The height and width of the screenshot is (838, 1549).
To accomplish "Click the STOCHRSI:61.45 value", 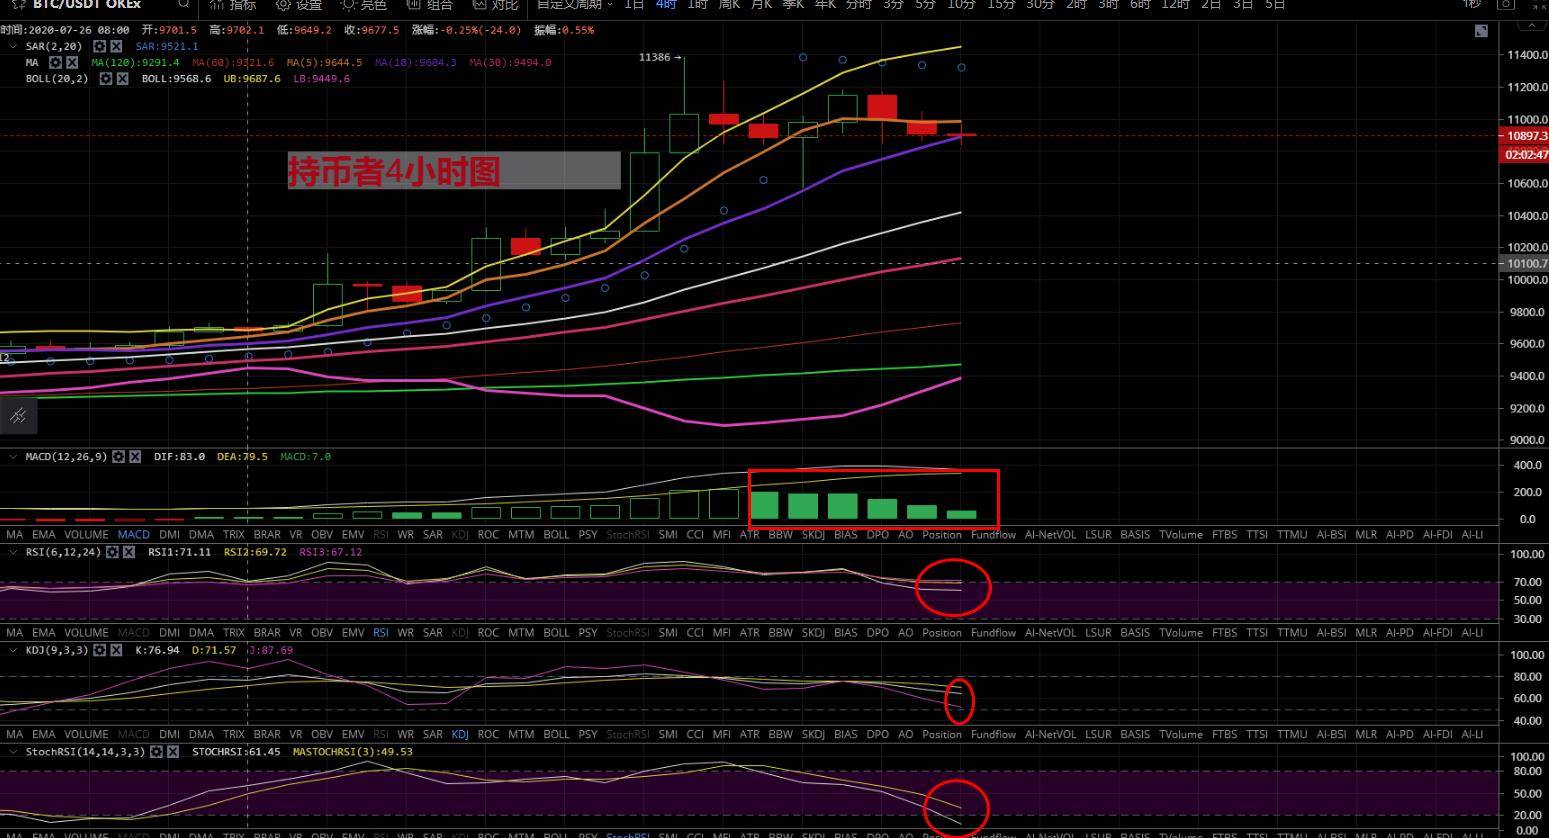I will 236,751.
